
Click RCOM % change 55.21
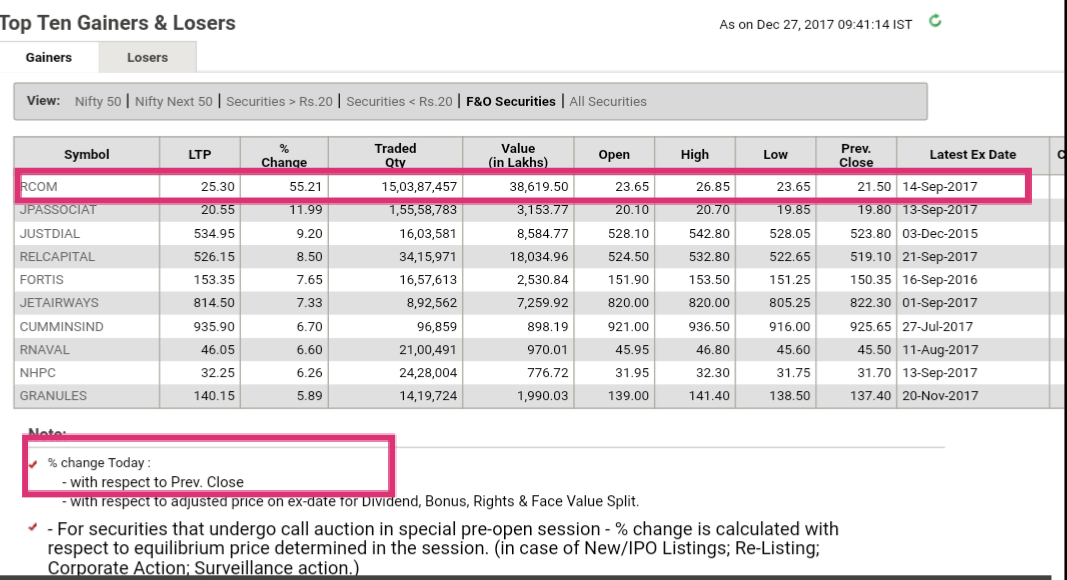pos(306,187)
